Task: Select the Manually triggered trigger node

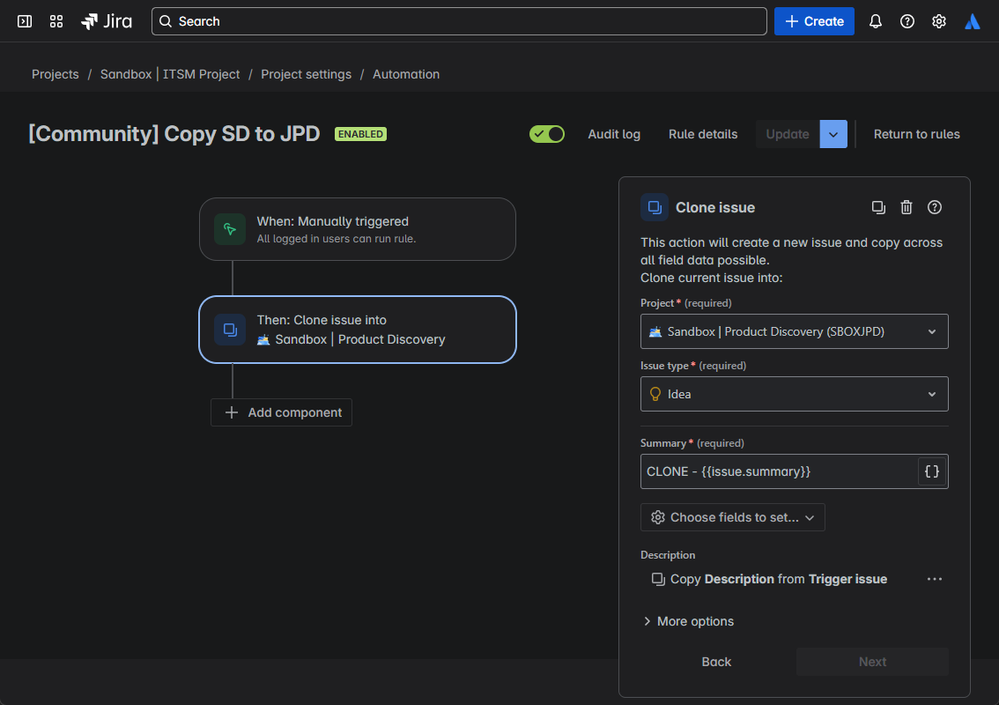Action: [357, 229]
